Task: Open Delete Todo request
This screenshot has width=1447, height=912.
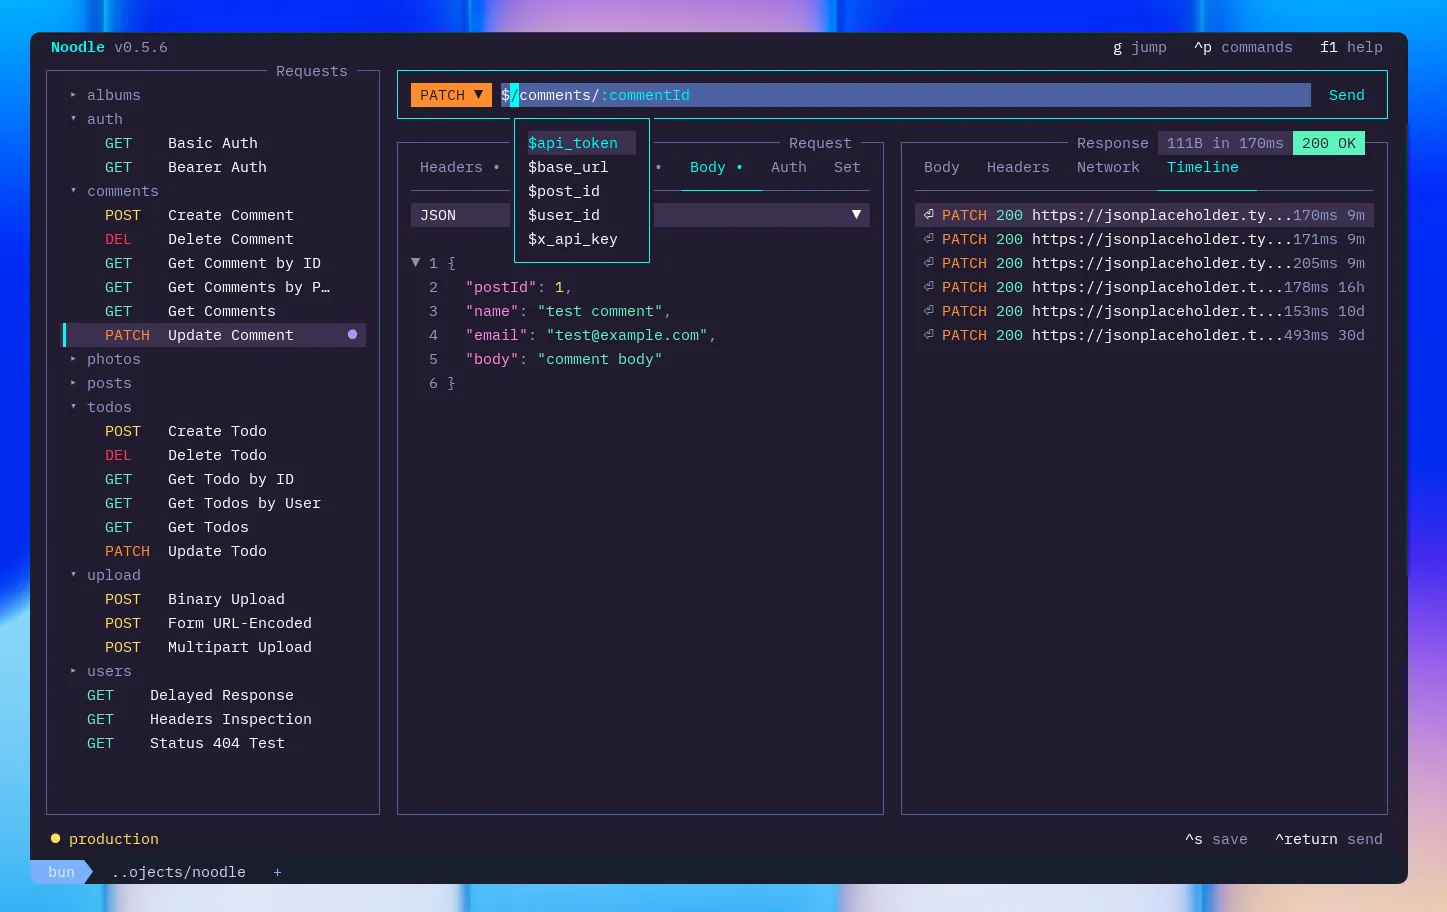Action: click(215, 455)
